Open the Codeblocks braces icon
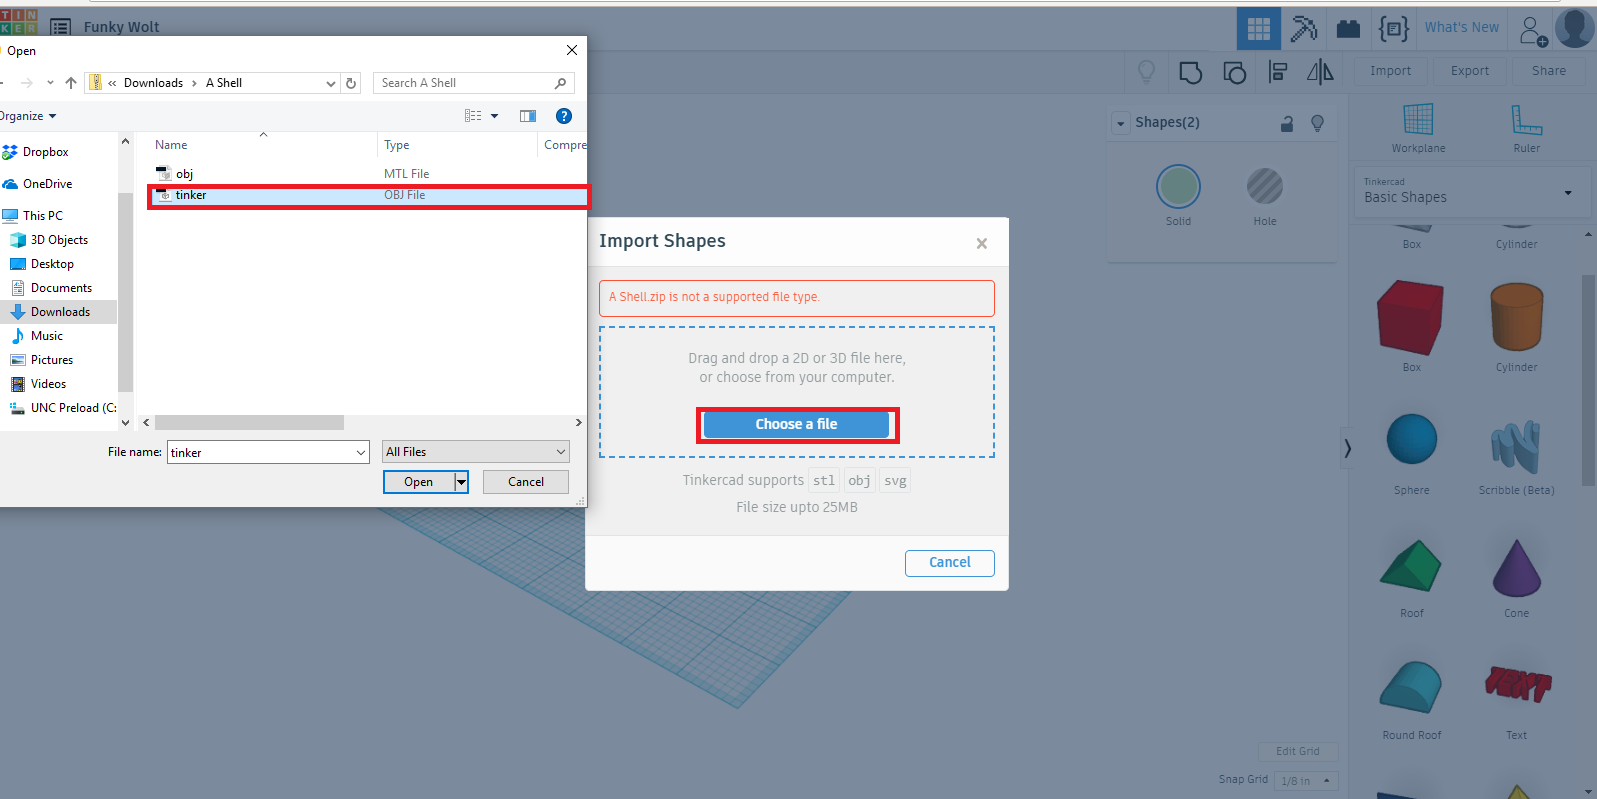Image resolution: width=1597 pixels, height=799 pixels. coord(1393,28)
